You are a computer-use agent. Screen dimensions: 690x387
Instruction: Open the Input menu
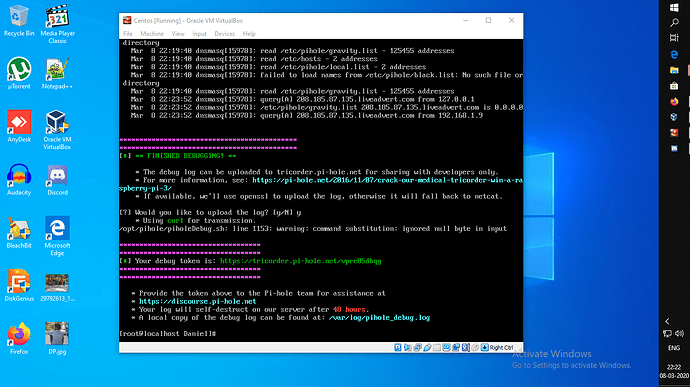point(199,34)
